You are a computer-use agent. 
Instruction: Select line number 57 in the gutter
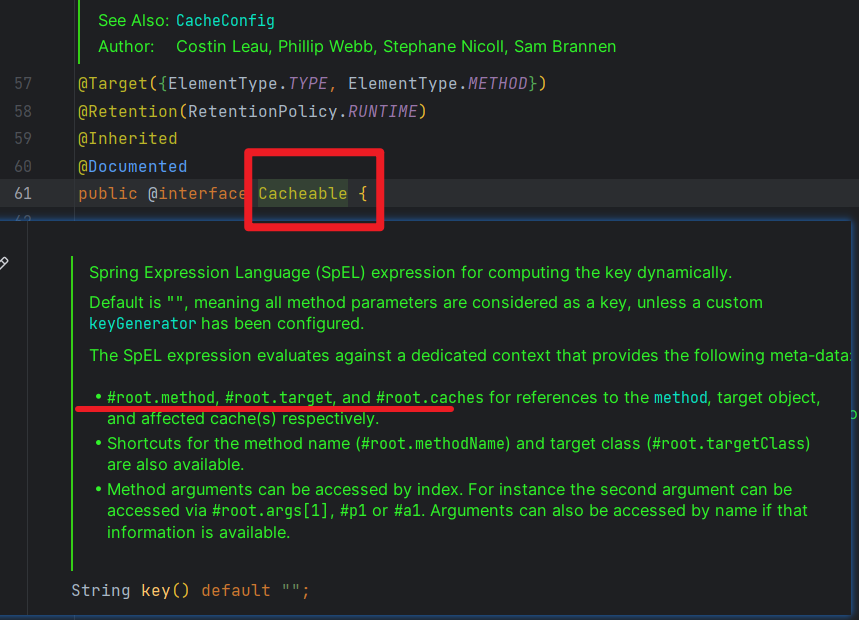pos(23,83)
